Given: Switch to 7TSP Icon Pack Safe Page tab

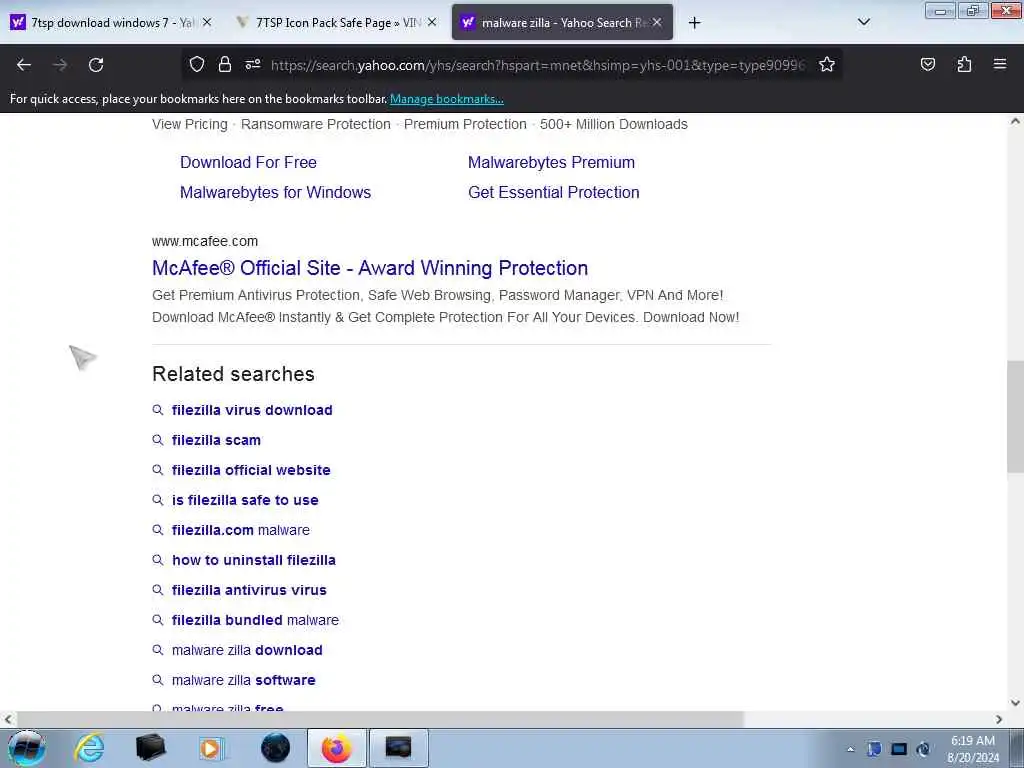Looking at the screenshot, I should coord(336,22).
